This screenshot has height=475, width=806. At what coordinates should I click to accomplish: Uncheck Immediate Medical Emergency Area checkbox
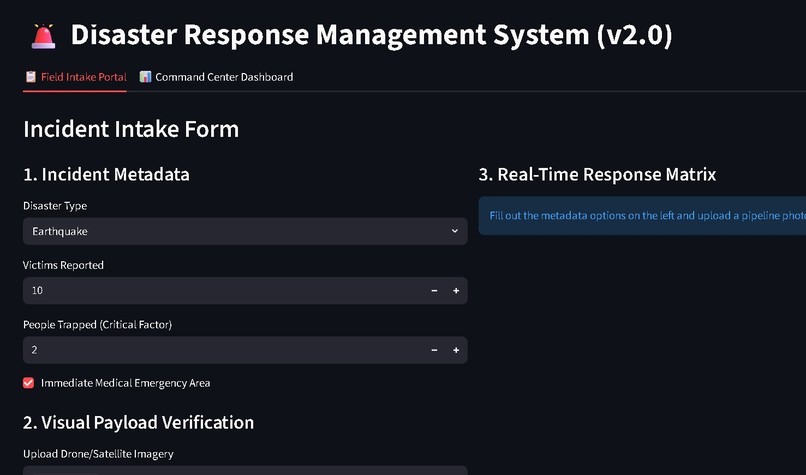pyautogui.click(x=29, y=383)
